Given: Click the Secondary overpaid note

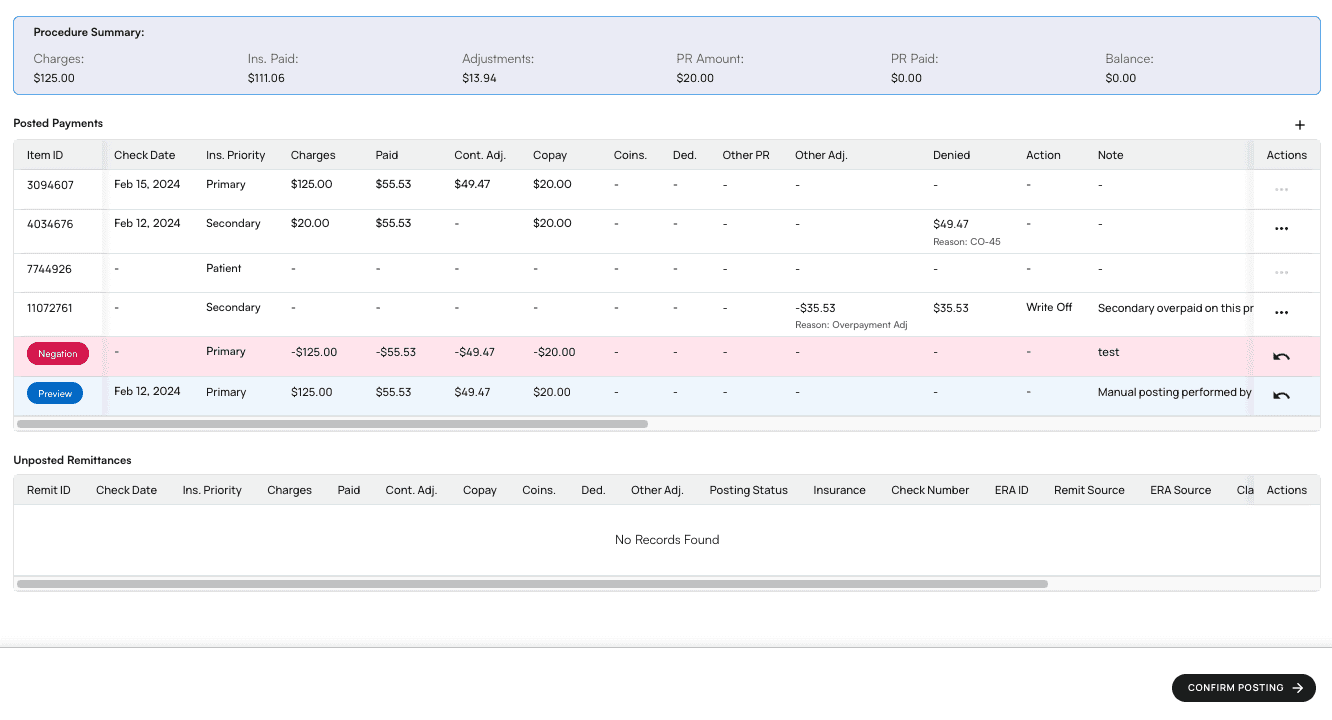Looking at the screenshot, I should coord(1175,308).
